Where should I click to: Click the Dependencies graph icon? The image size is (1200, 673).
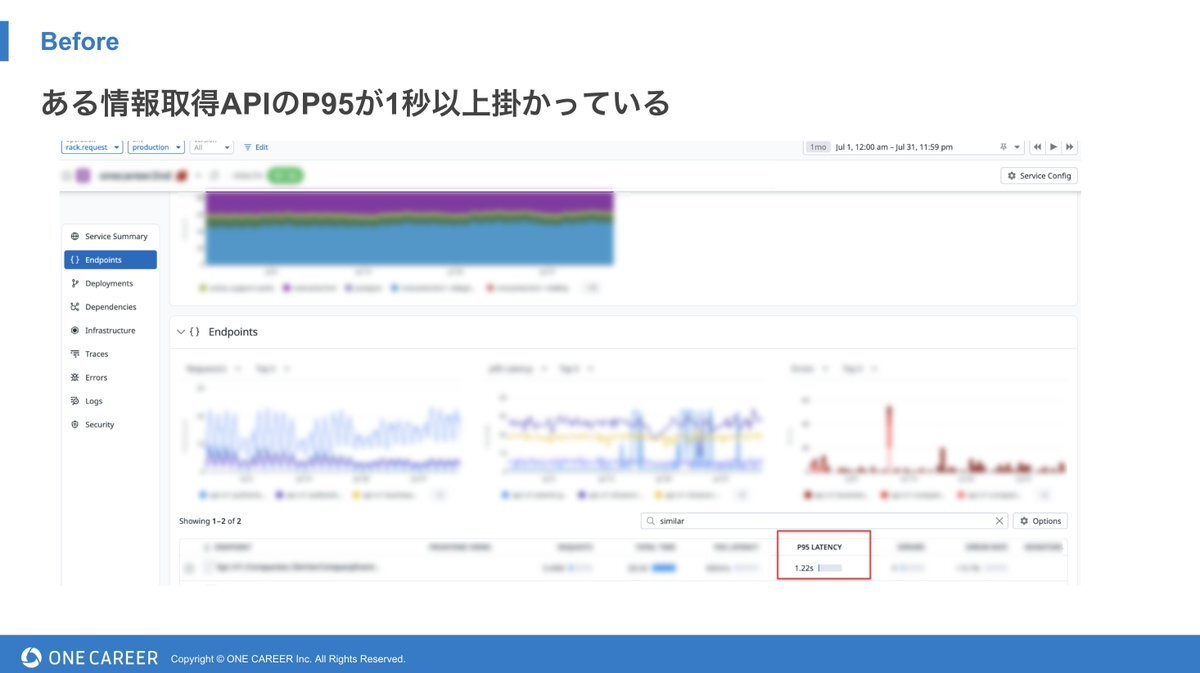(75, 307)
